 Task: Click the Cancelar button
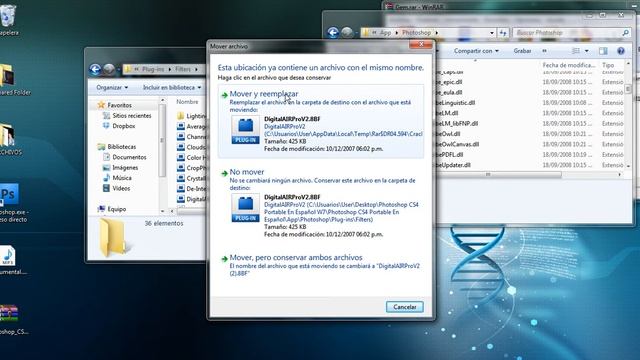[404, 307]
